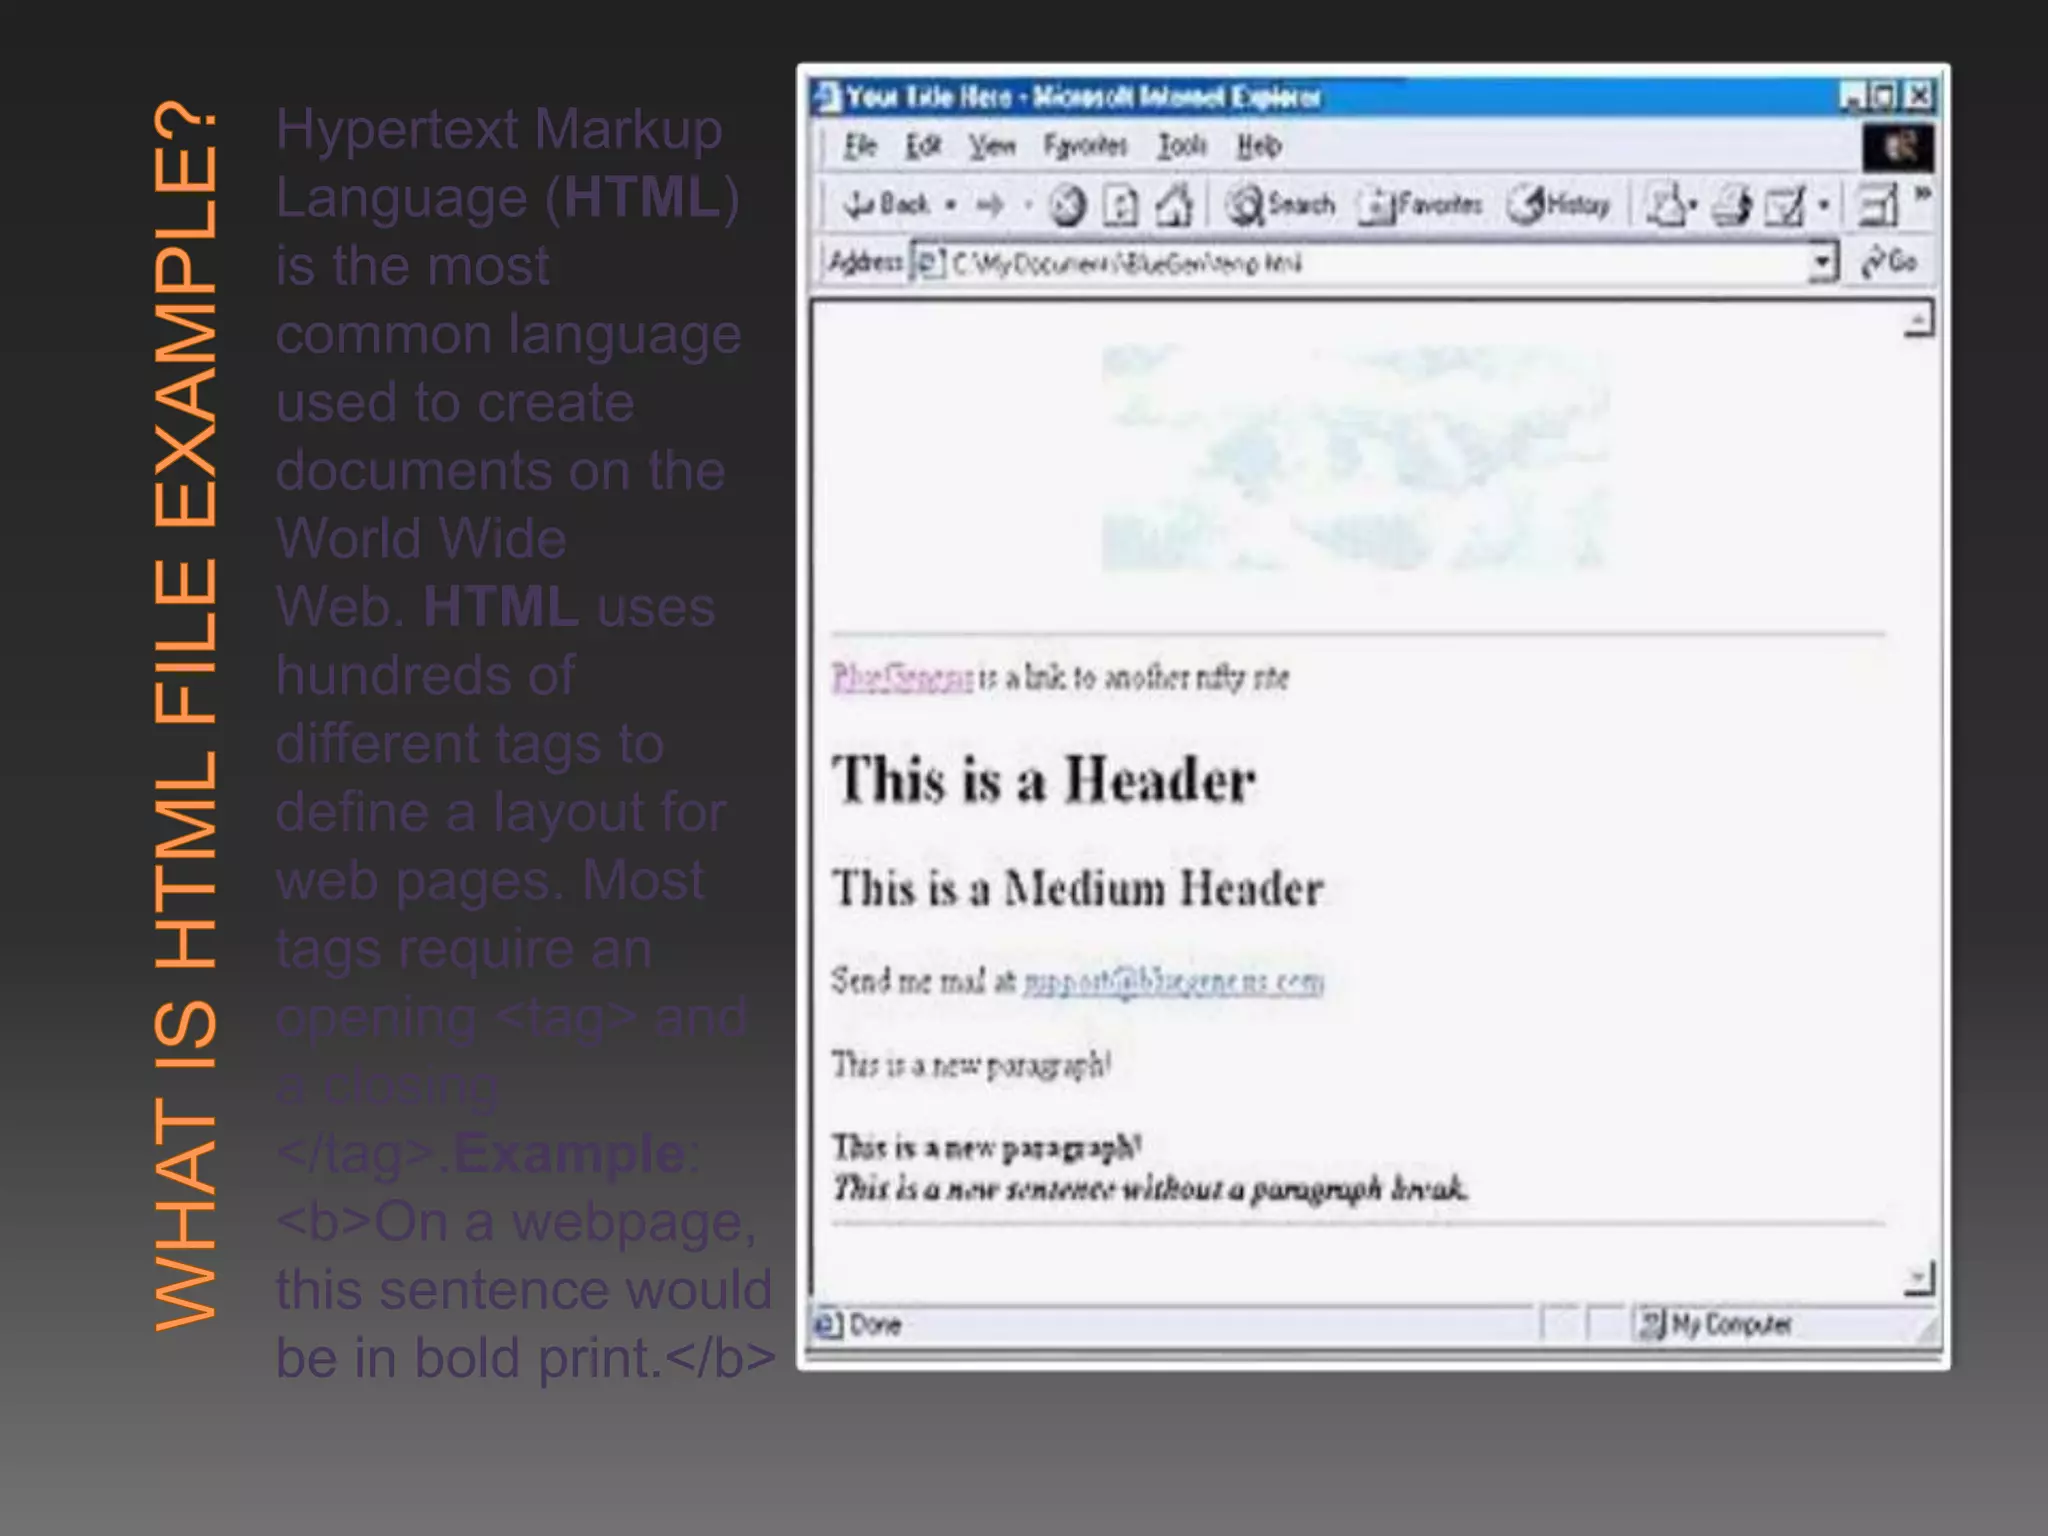Viewport: 2048px width, 1536px height.
Task: Click the 'Done' status bar text
Action: 875,1325
